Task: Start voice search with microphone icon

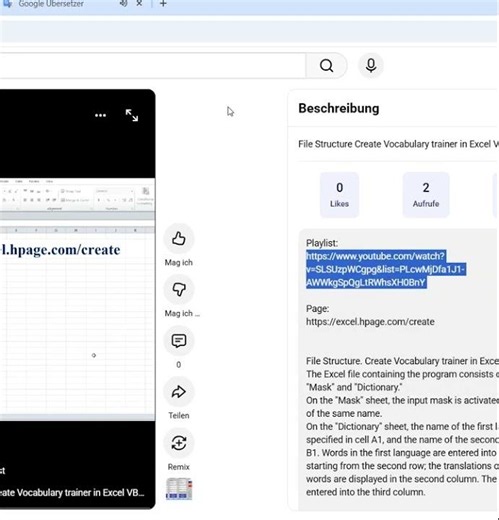Action: 371,65
